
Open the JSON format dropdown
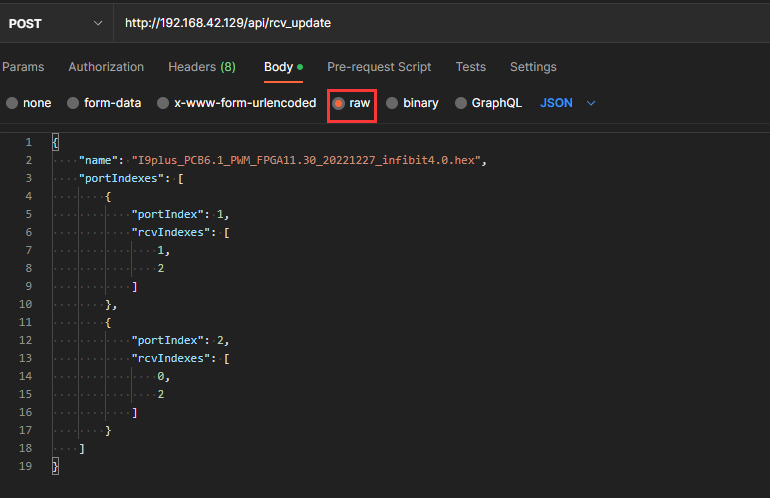(x=568, y=103)
